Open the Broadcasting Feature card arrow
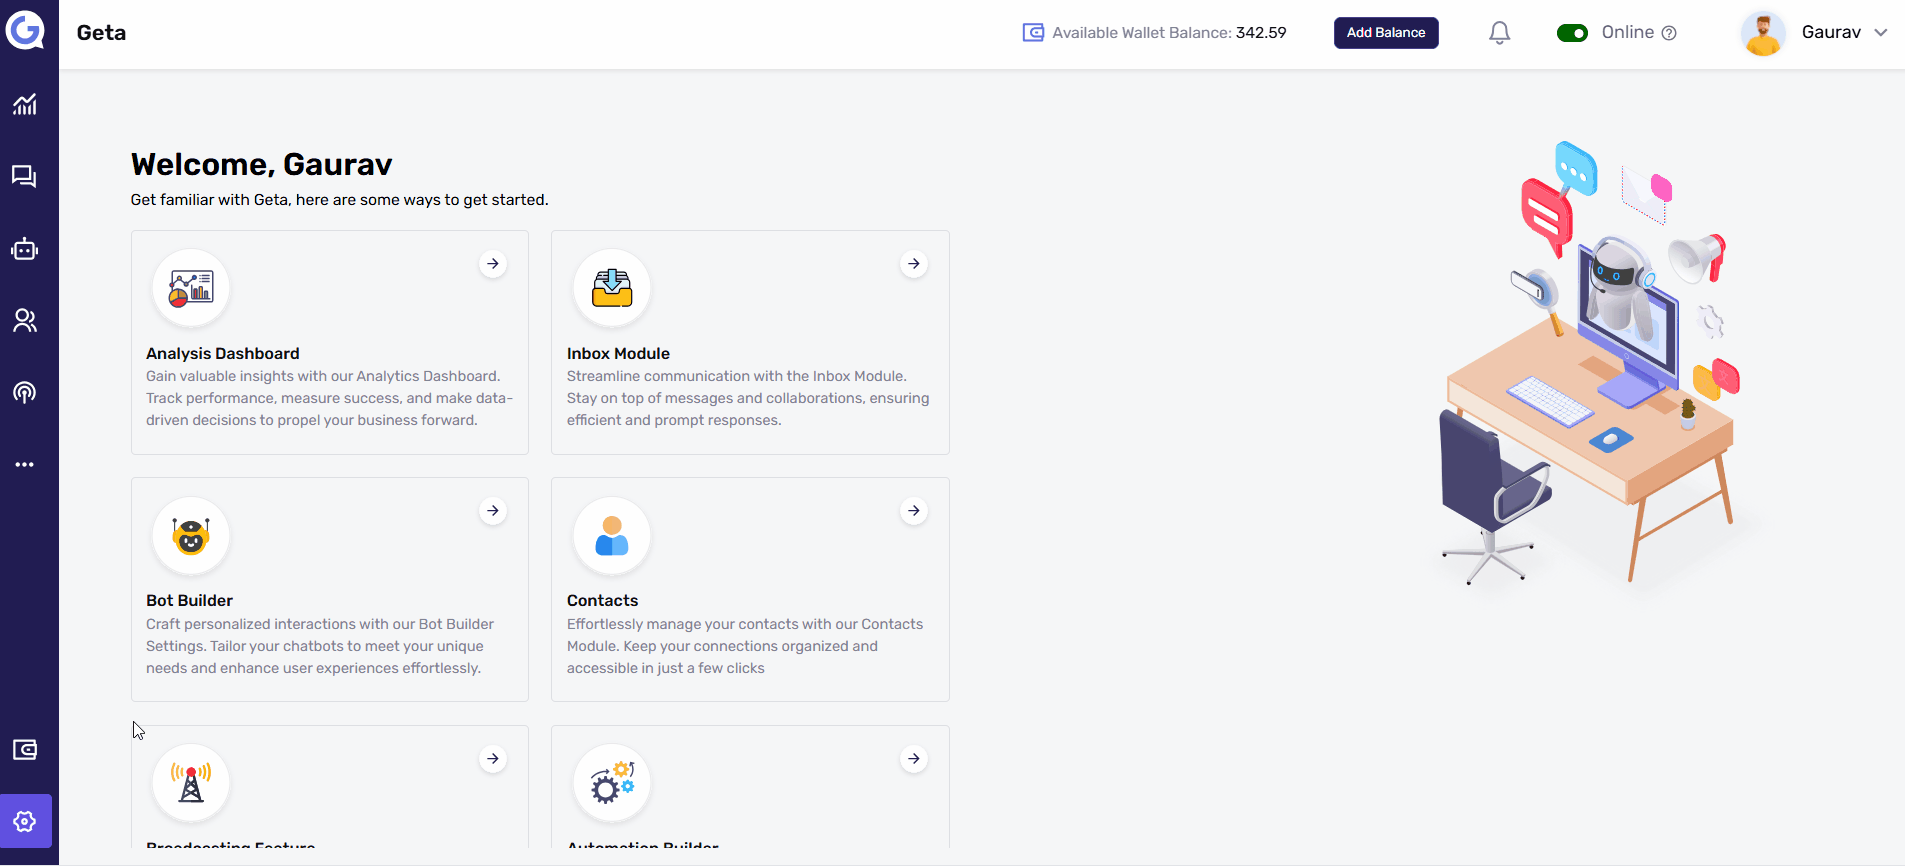The width and height of the screenshot is (1905, 866). [493, 759]
